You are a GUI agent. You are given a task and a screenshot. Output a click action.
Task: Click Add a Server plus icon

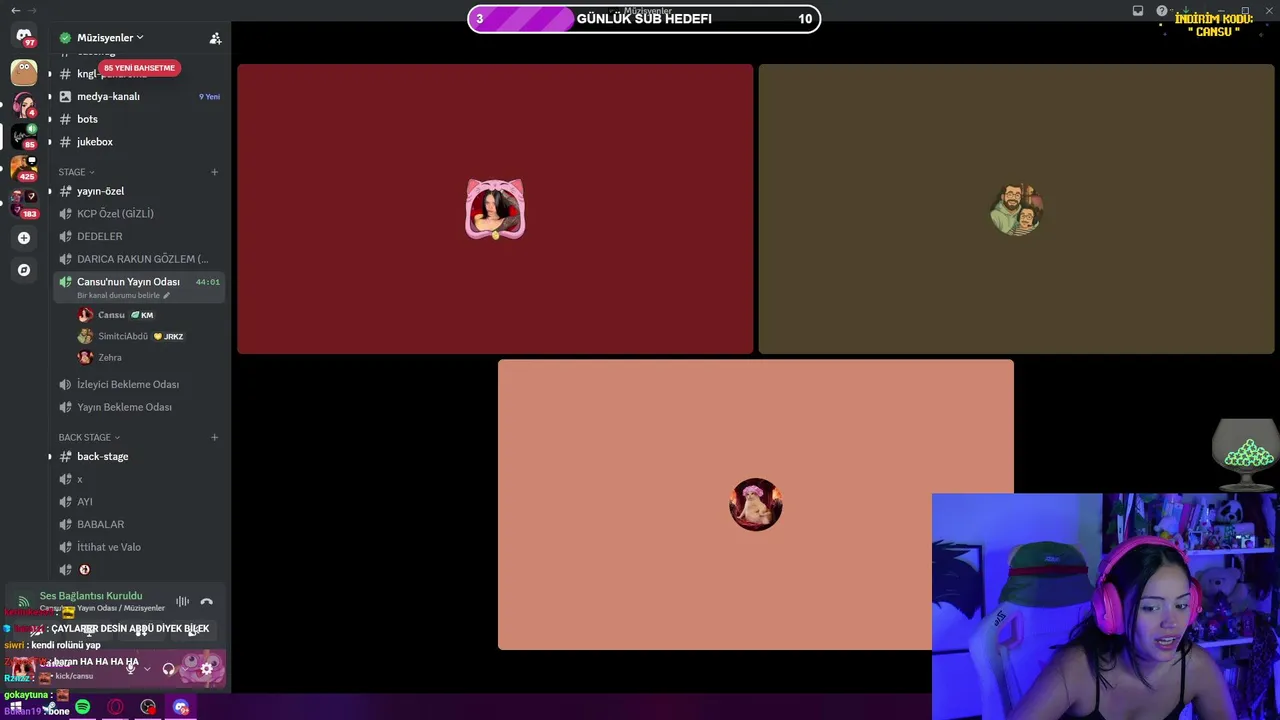click(24, 238)
